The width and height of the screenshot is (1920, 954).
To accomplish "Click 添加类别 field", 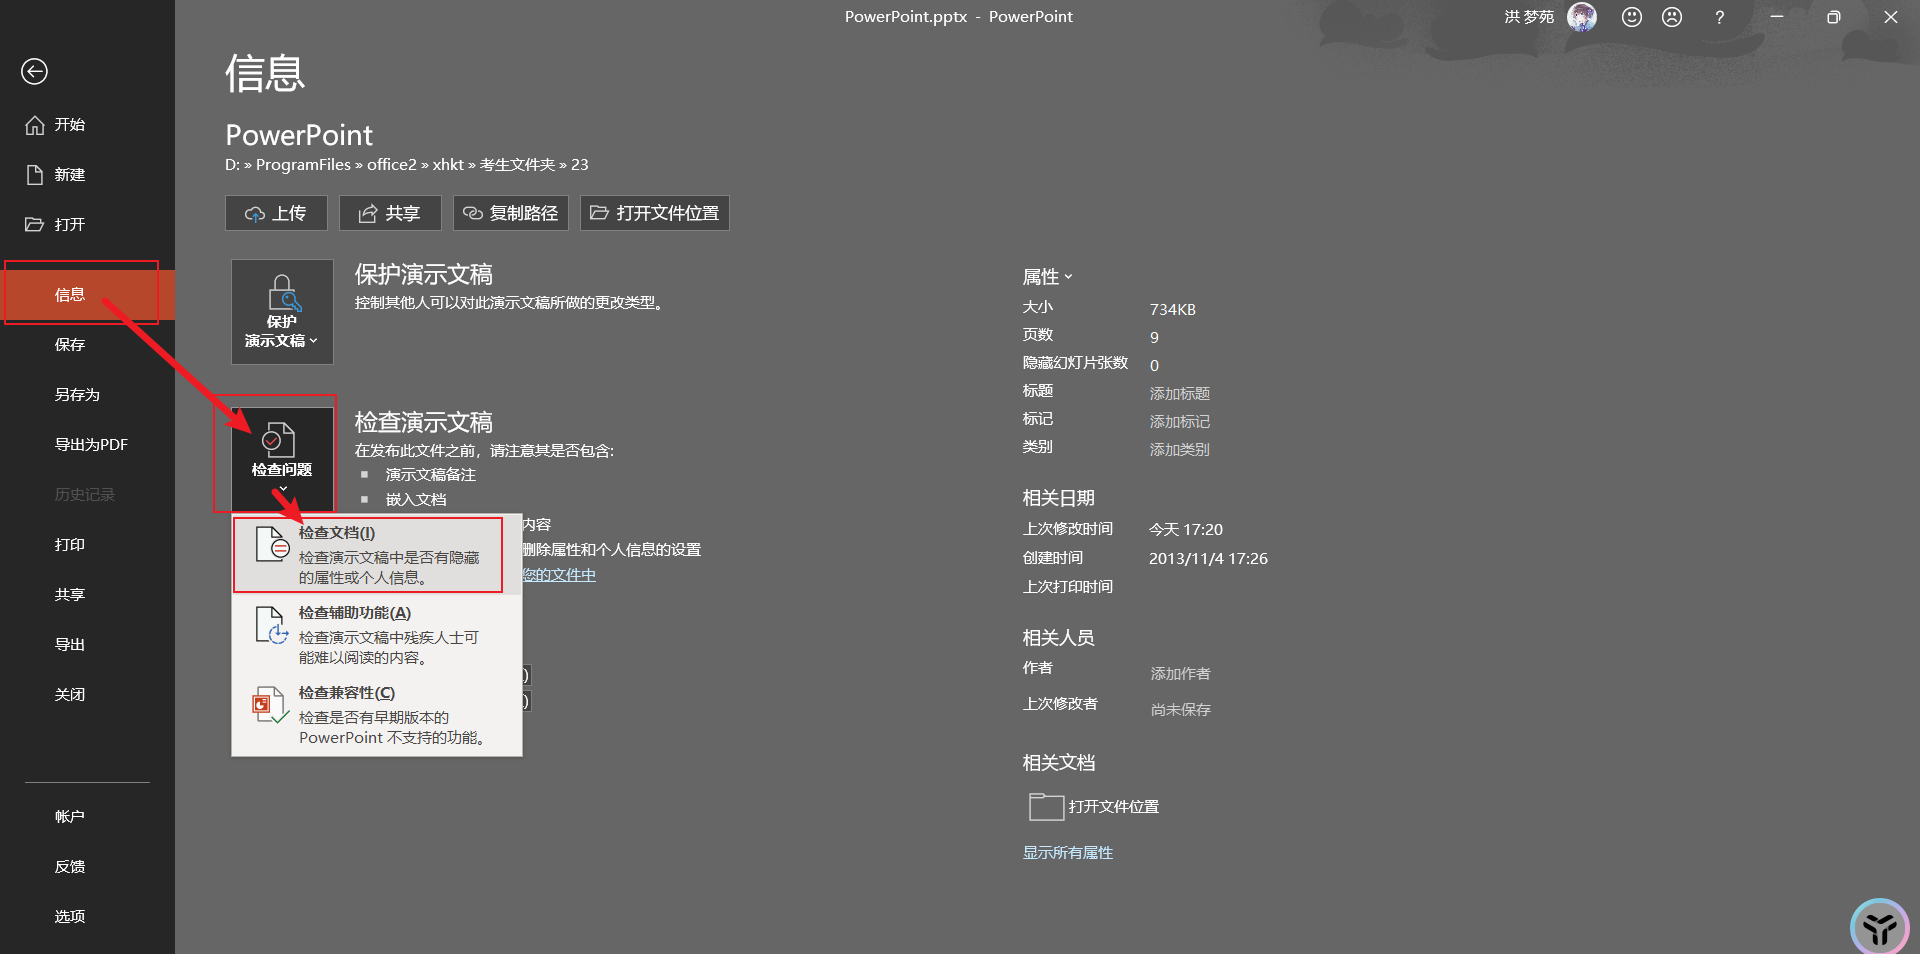I will (x=1180, y=450).
